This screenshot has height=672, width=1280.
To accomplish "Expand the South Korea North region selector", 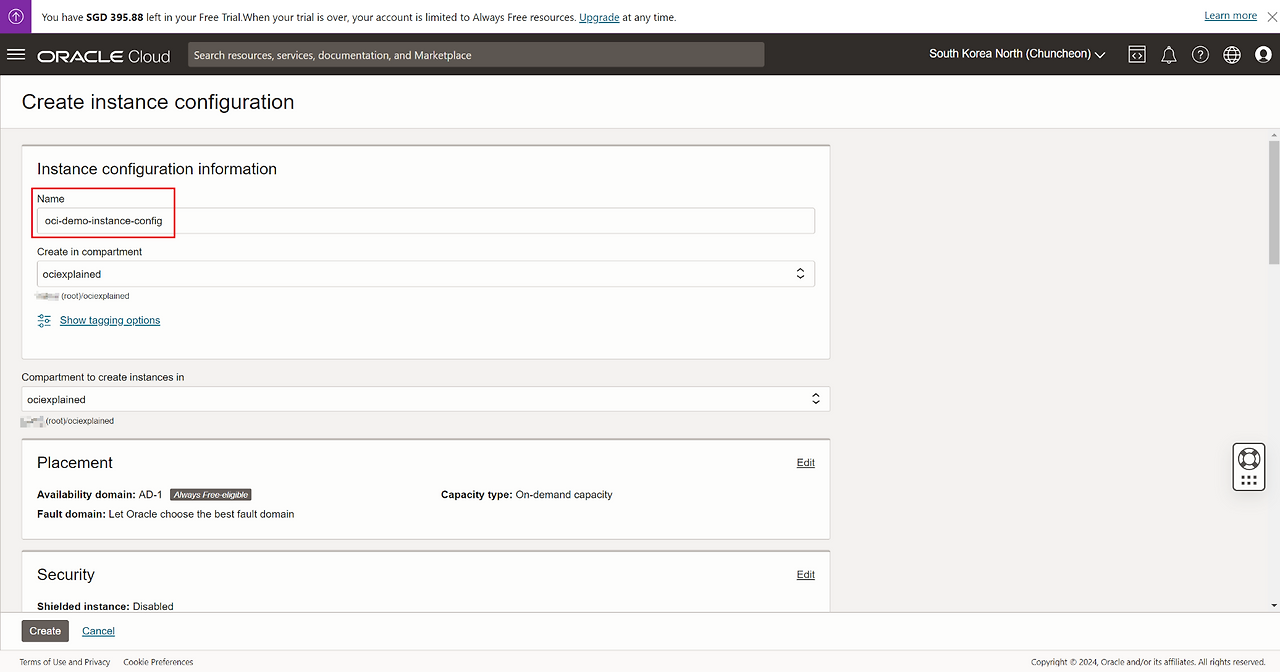I will click(x=1016, y=54).
